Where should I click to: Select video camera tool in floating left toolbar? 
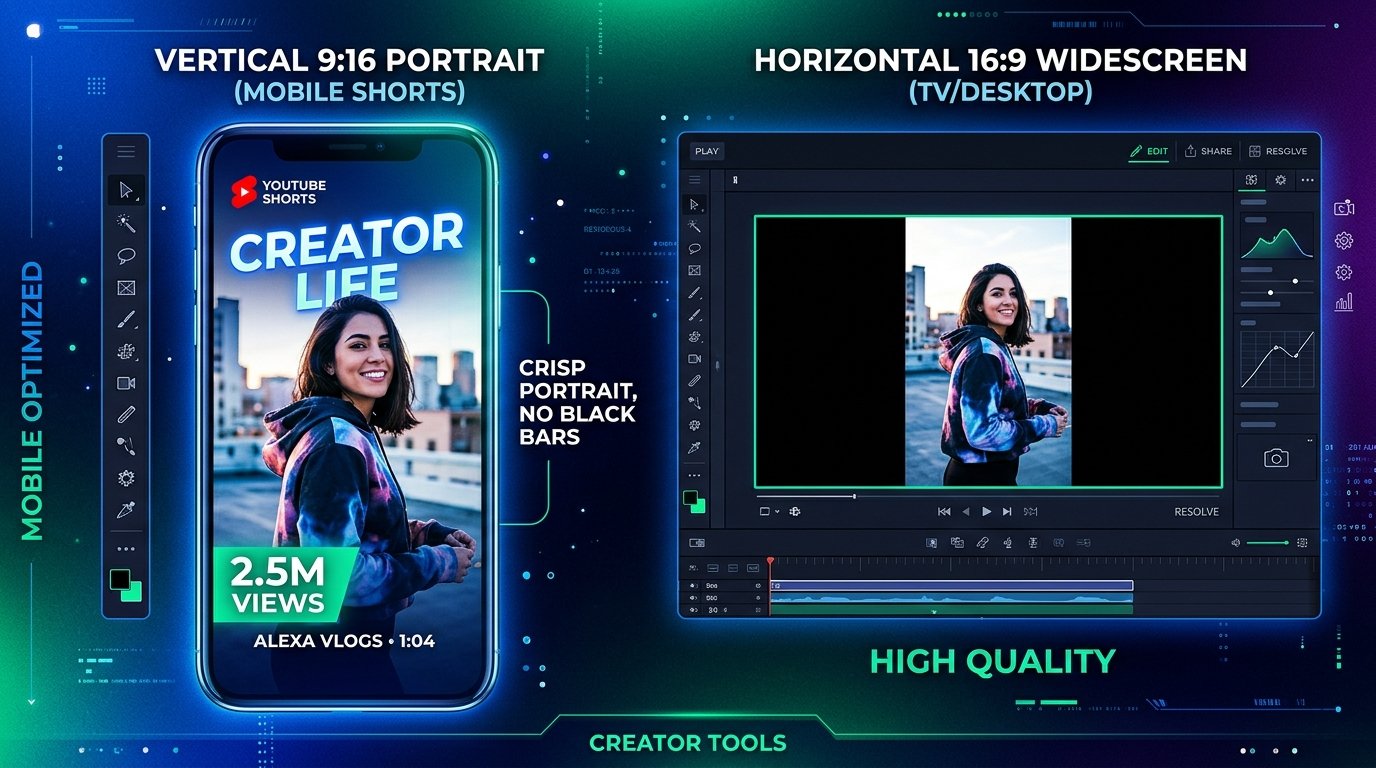(126, 383)
